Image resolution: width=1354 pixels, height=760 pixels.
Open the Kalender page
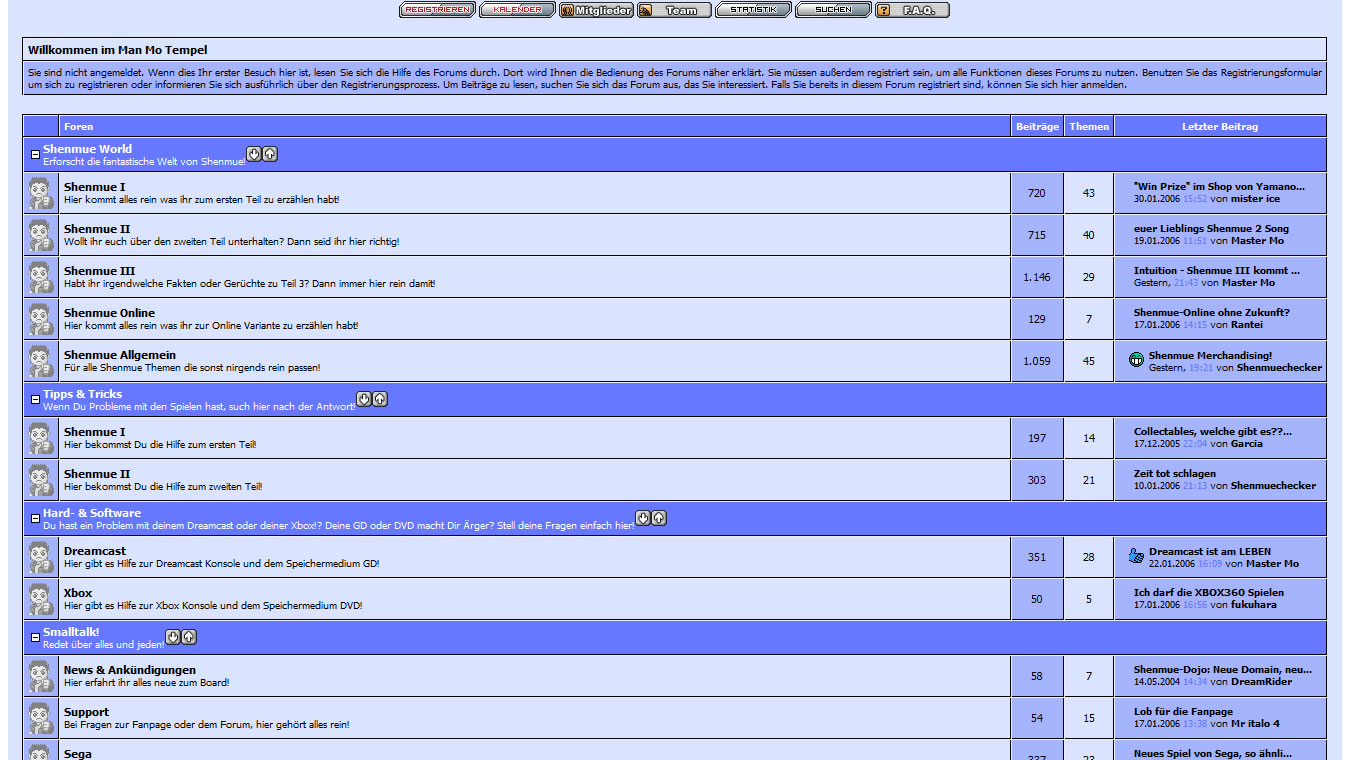517,10
